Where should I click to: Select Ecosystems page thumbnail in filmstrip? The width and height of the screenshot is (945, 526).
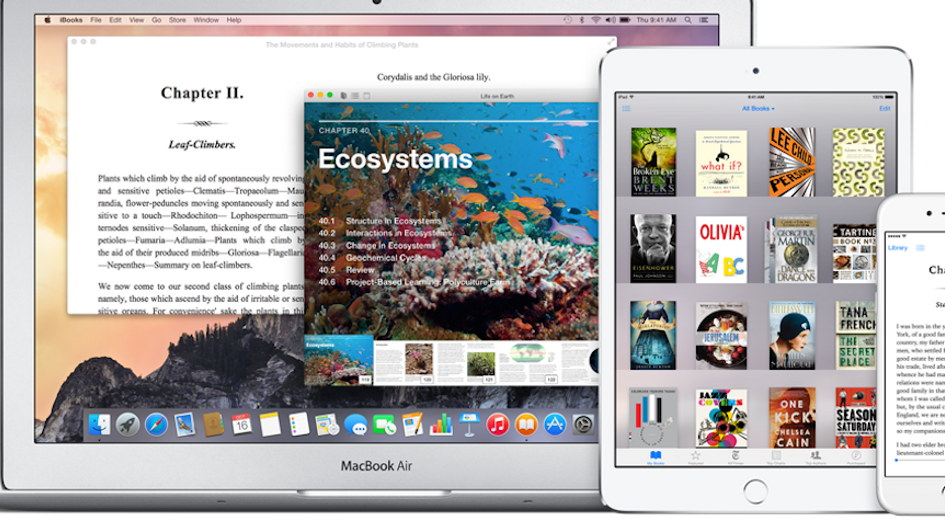click(x=339, y=361)
